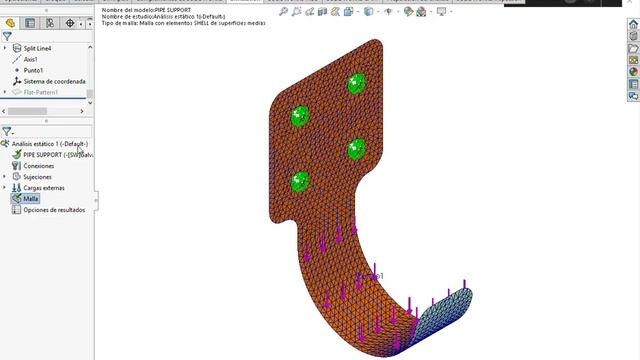Expand the Sujeciones folder
This screenshot has width=640, height=360.
pyautogui.click(x=4, y=177)
